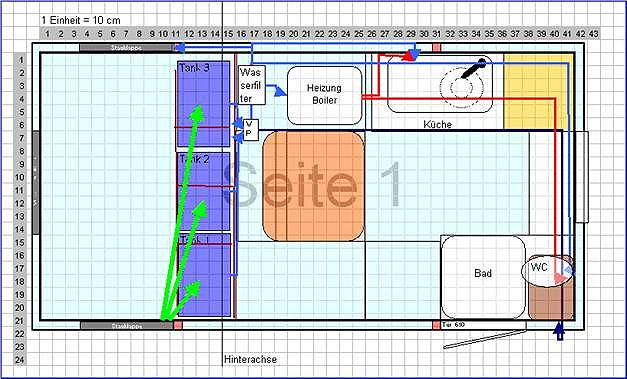Viewport: 627px width, 379px height.
Task: Click the blue arrowhead pointing at Heizung Boiler
Action: click(281, 92)
